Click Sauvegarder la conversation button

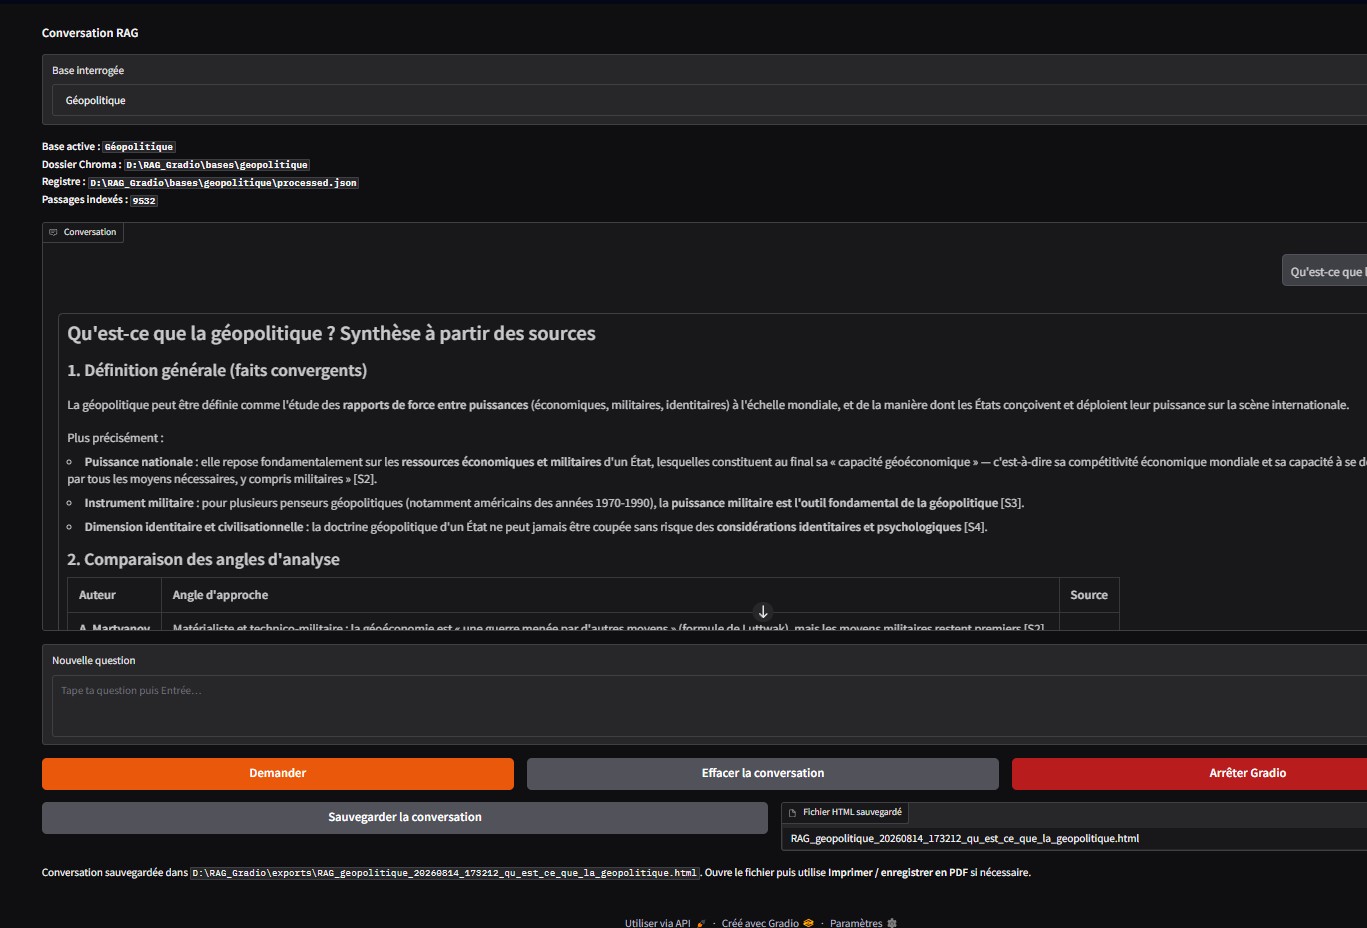[405, 817]
